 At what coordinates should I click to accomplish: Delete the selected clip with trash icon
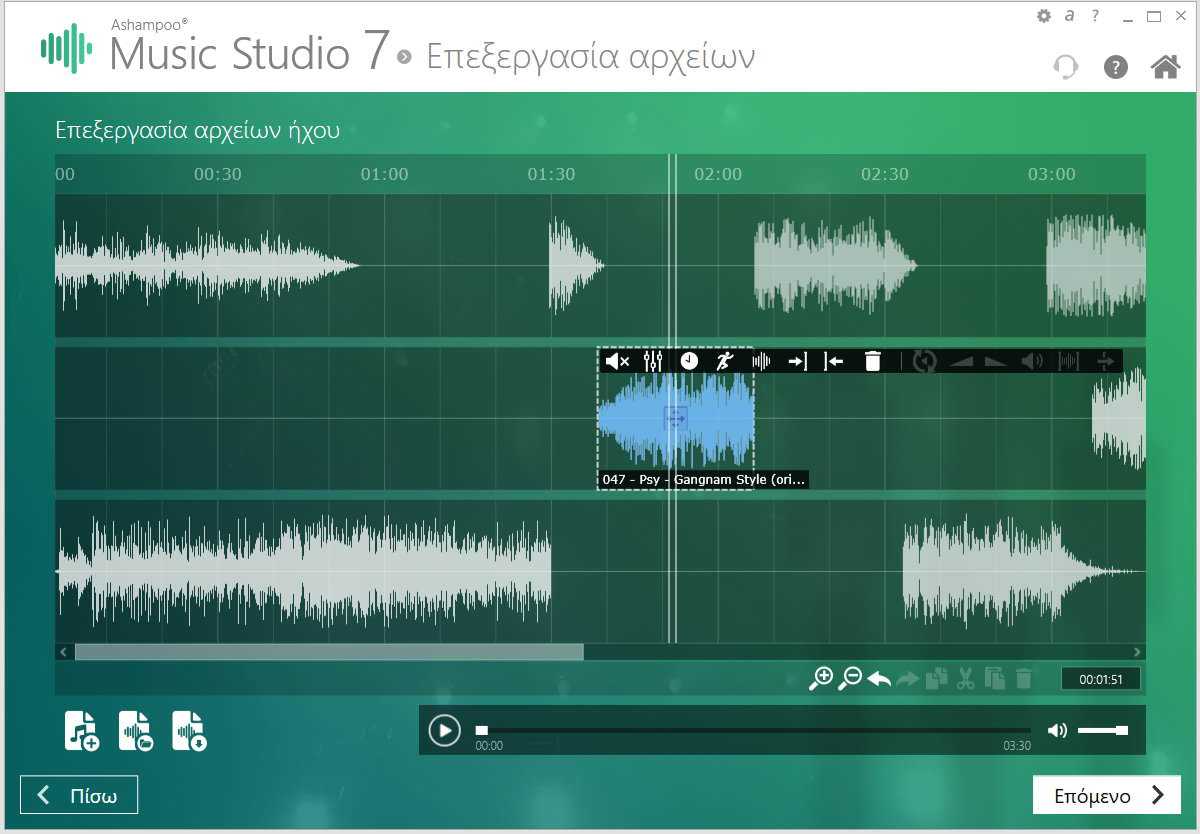[872, 361]
